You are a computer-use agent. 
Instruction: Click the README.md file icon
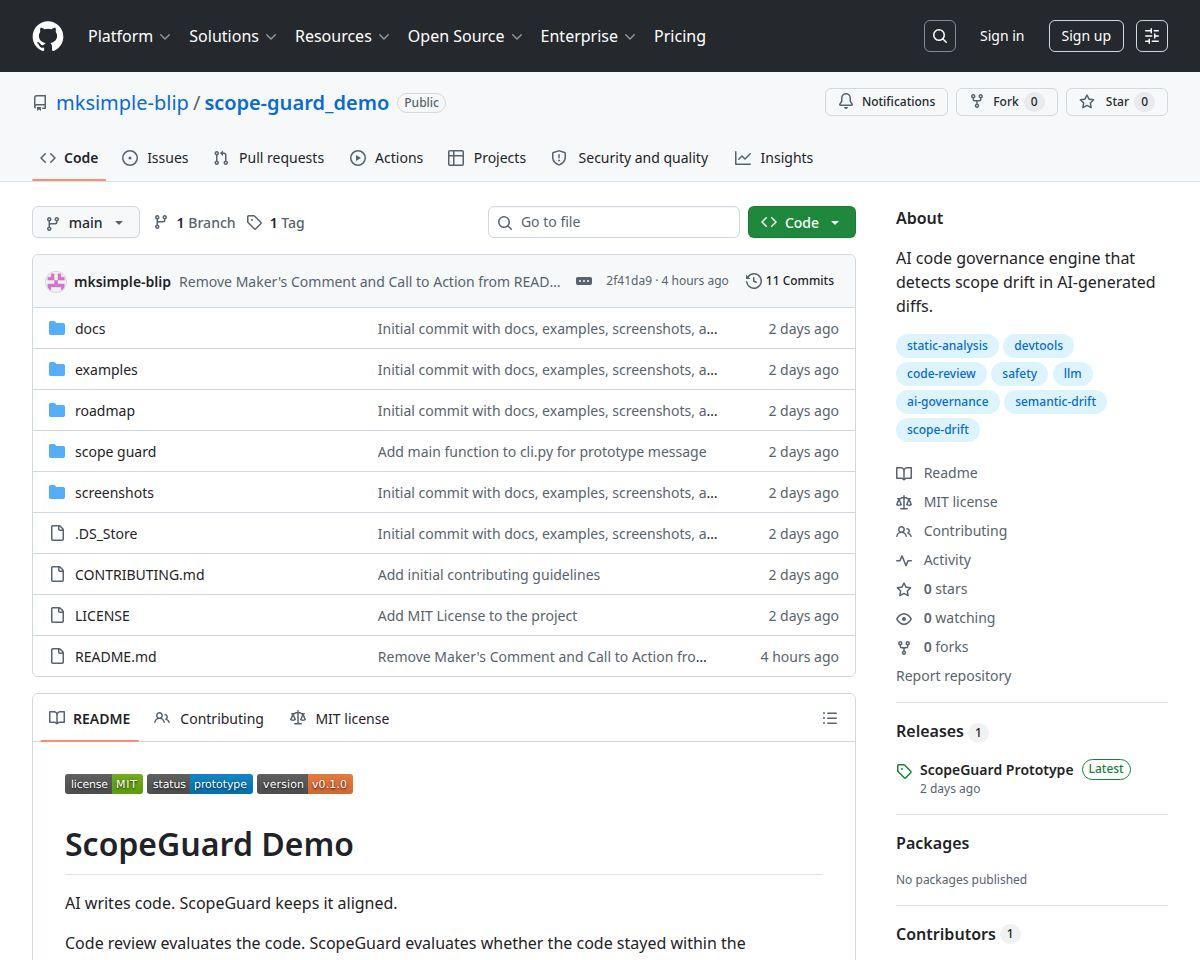tap(57, 657)
